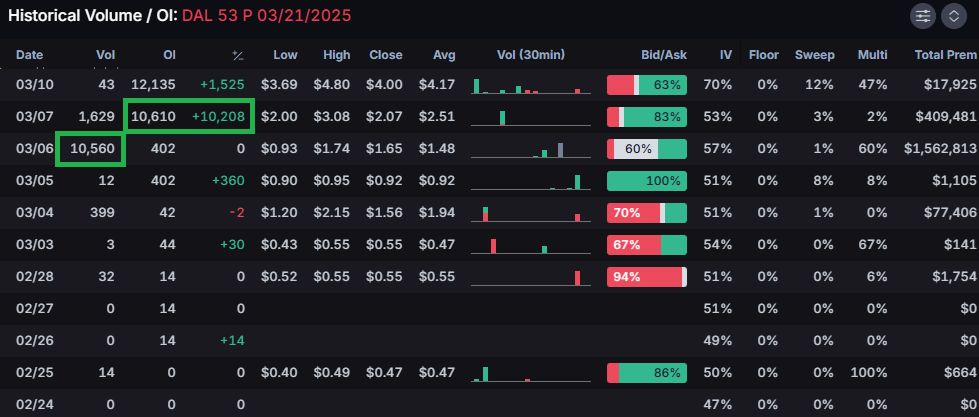
Task: Click the Vol (30min) column header
Action: 531,55
